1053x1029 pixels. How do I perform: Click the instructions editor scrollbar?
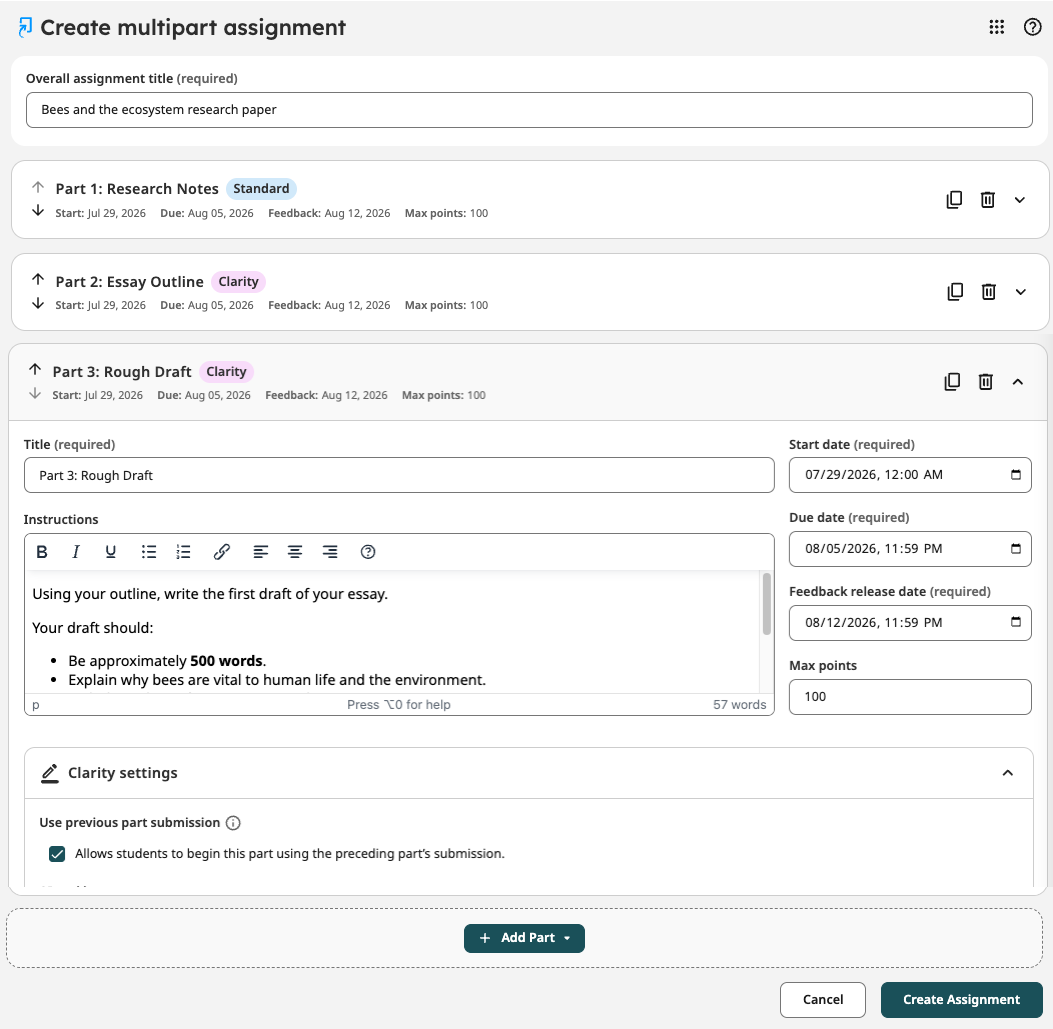[x=766, y=604]
